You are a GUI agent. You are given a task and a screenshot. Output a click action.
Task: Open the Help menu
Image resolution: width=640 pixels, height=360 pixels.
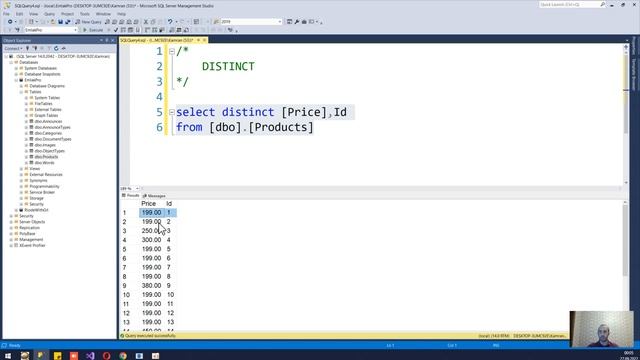coord(122,14)
